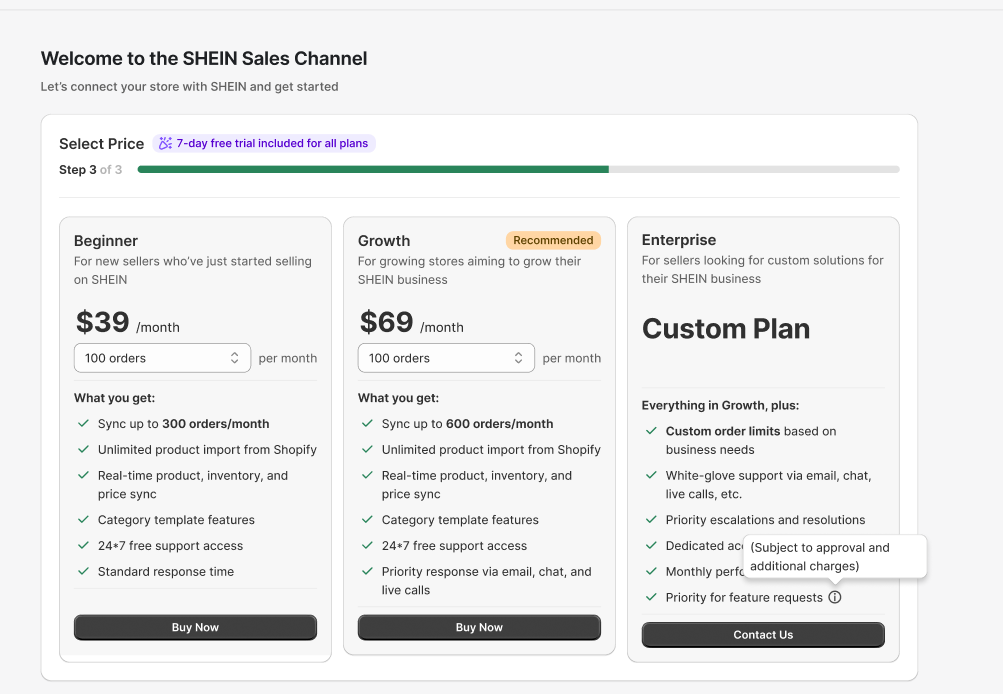Click Buy Now on the Growth plan
Screen dimensions: 1003x694
479,627
